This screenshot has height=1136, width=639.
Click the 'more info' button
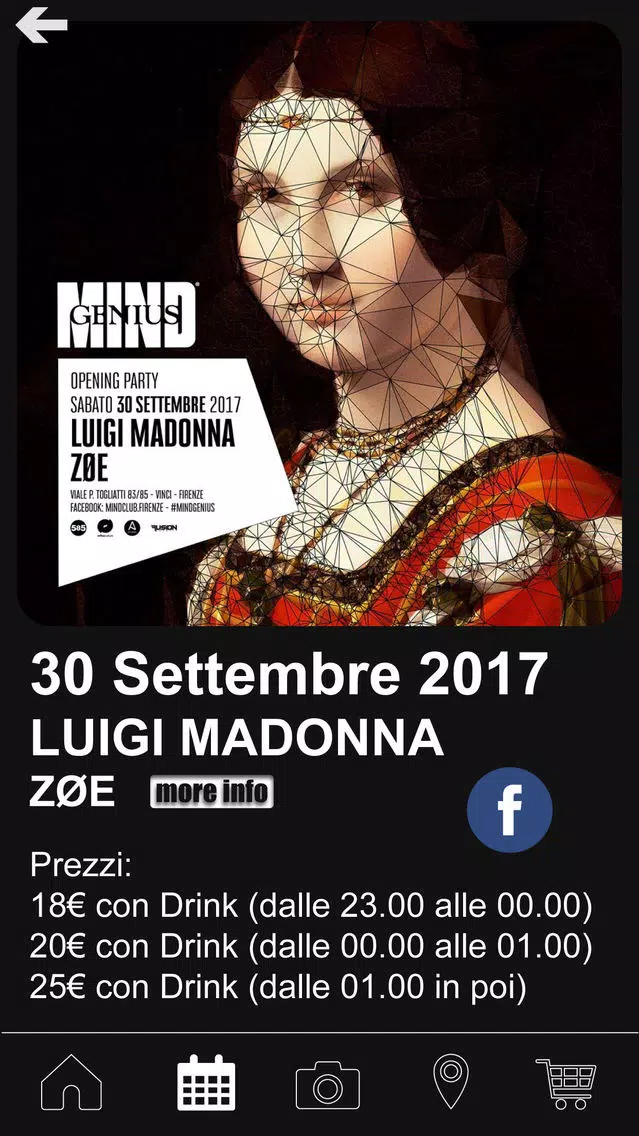[212, 791]
